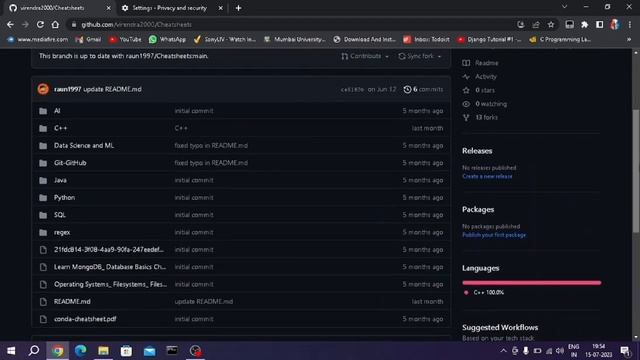Click folder icon next to Java
640x360 pixels.
pyautogui.click(x=43, y=180)
